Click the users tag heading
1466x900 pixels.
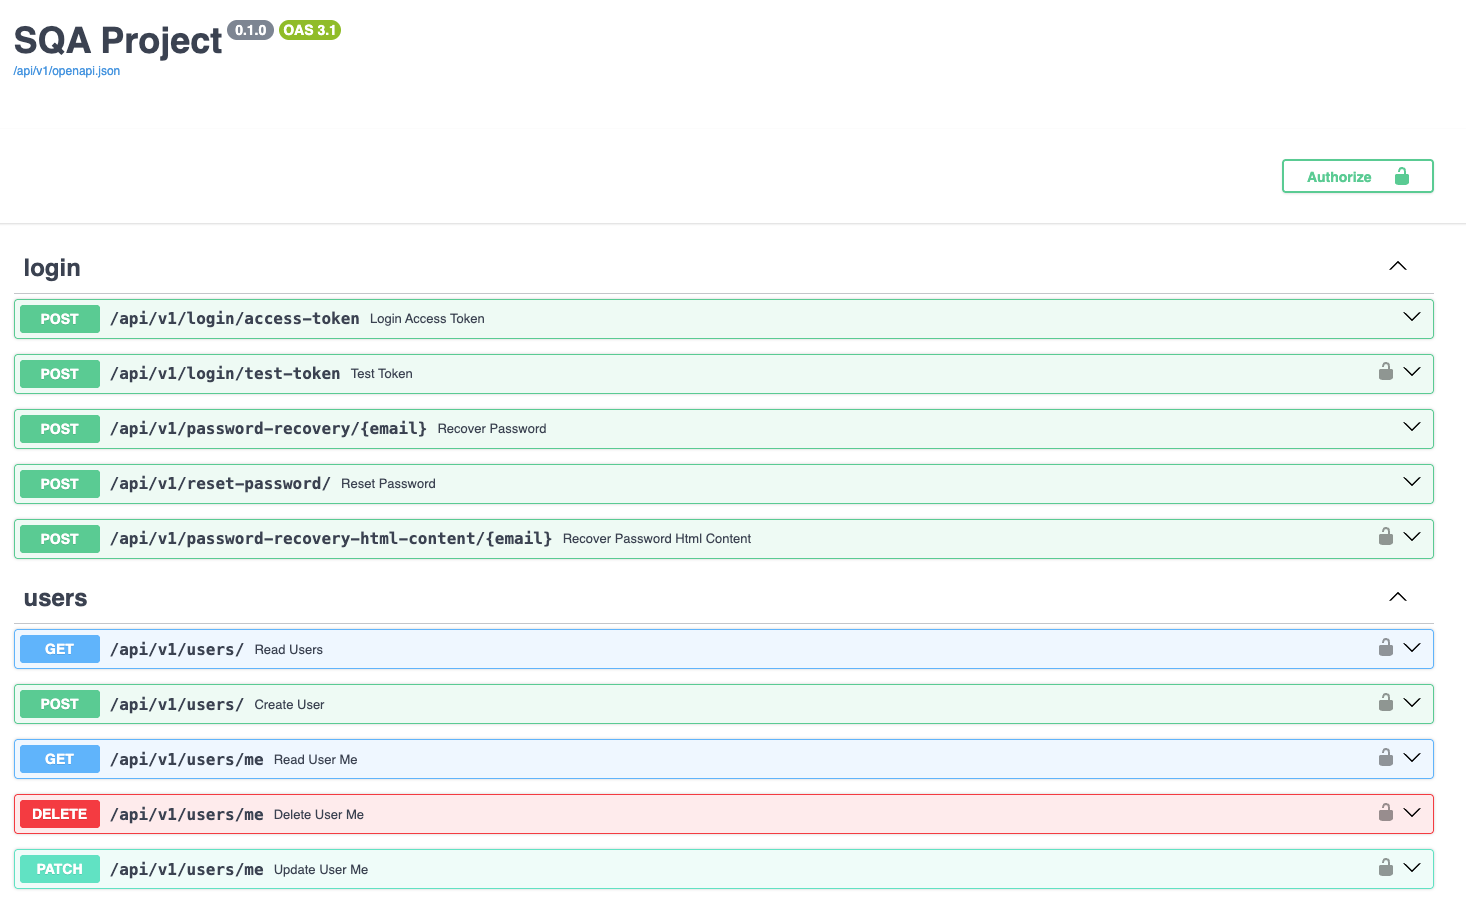tap(55, 598)
